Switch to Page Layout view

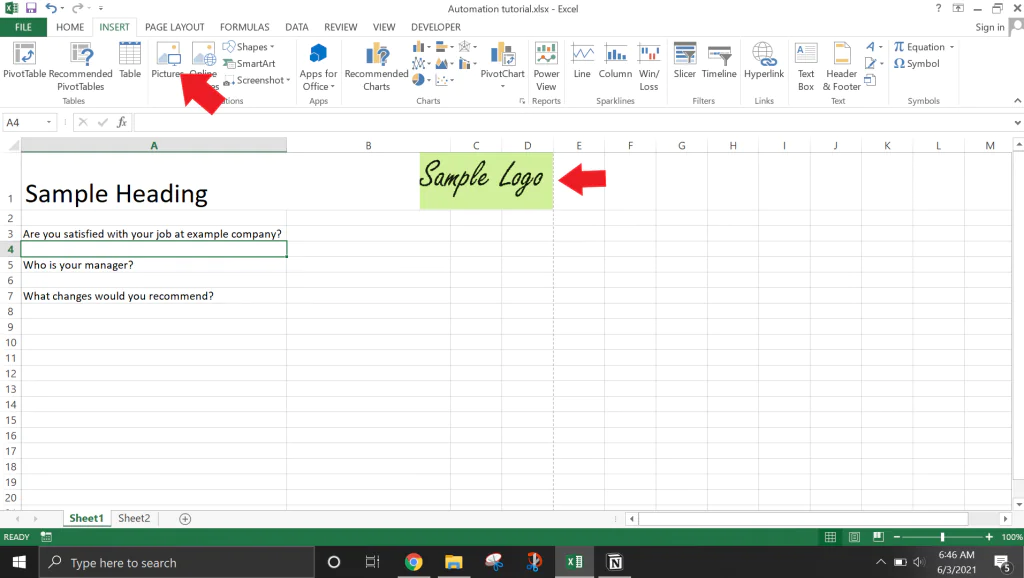coord(854,537)
